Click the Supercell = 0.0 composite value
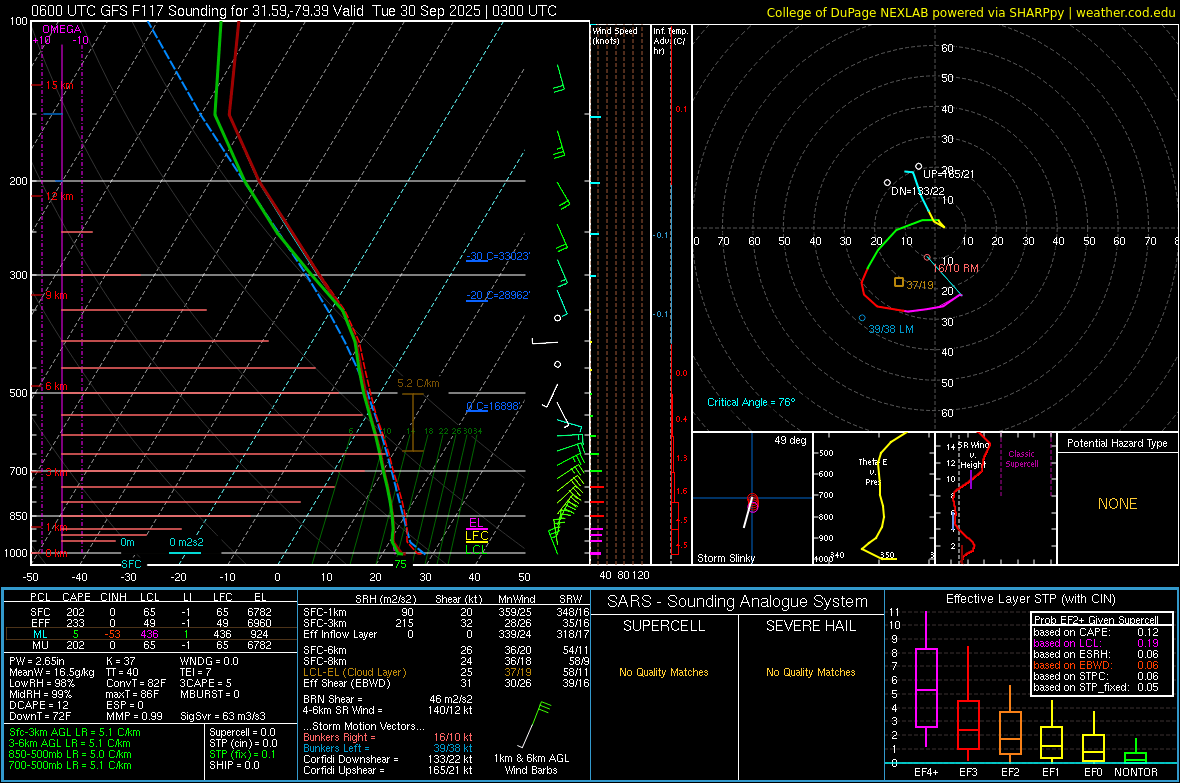Screen dimensions: 1180x783 pos(242,732)
